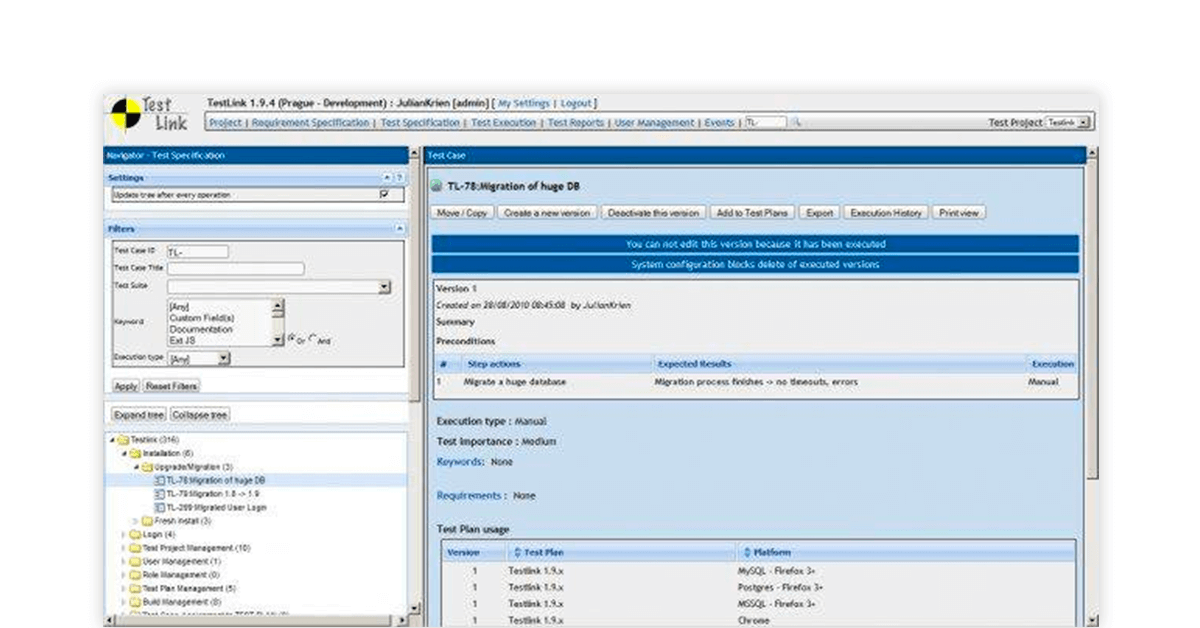Click Add to Test Plans button
Viewport: 1200px width, 628px height.
point(753,213)
